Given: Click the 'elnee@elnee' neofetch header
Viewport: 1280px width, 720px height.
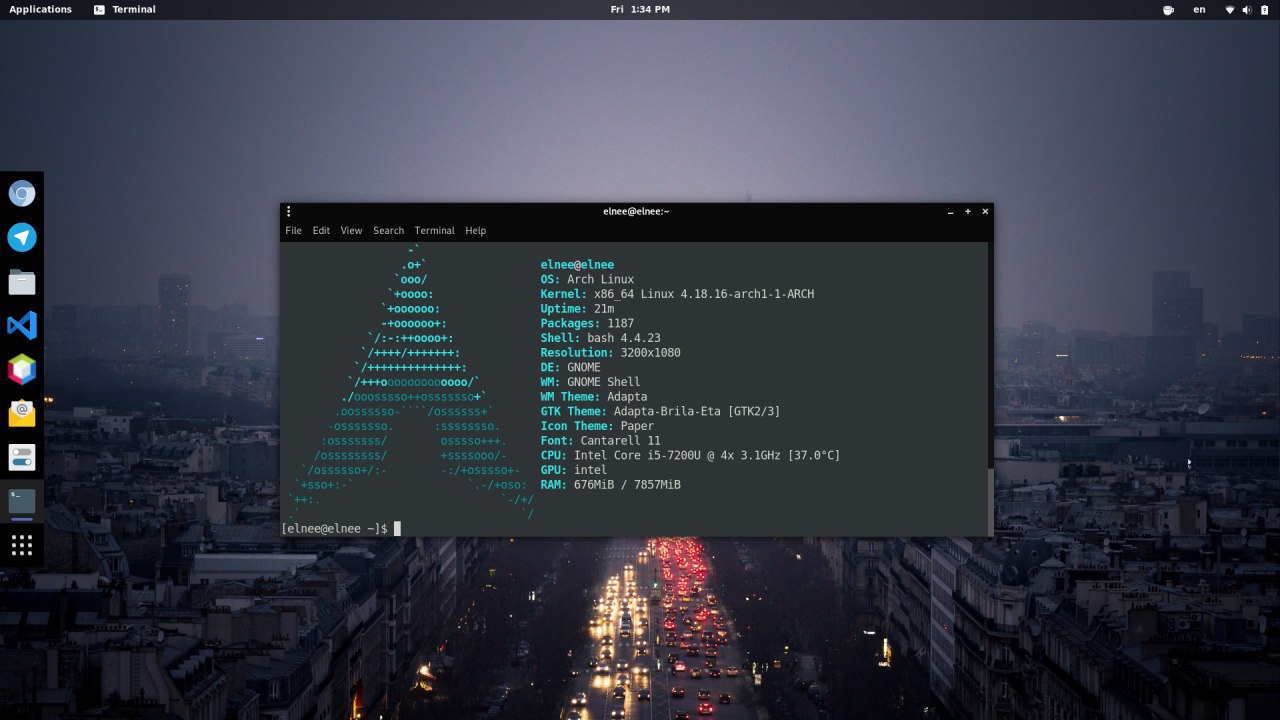Looking at the screenshot, I should coord(577,265).
